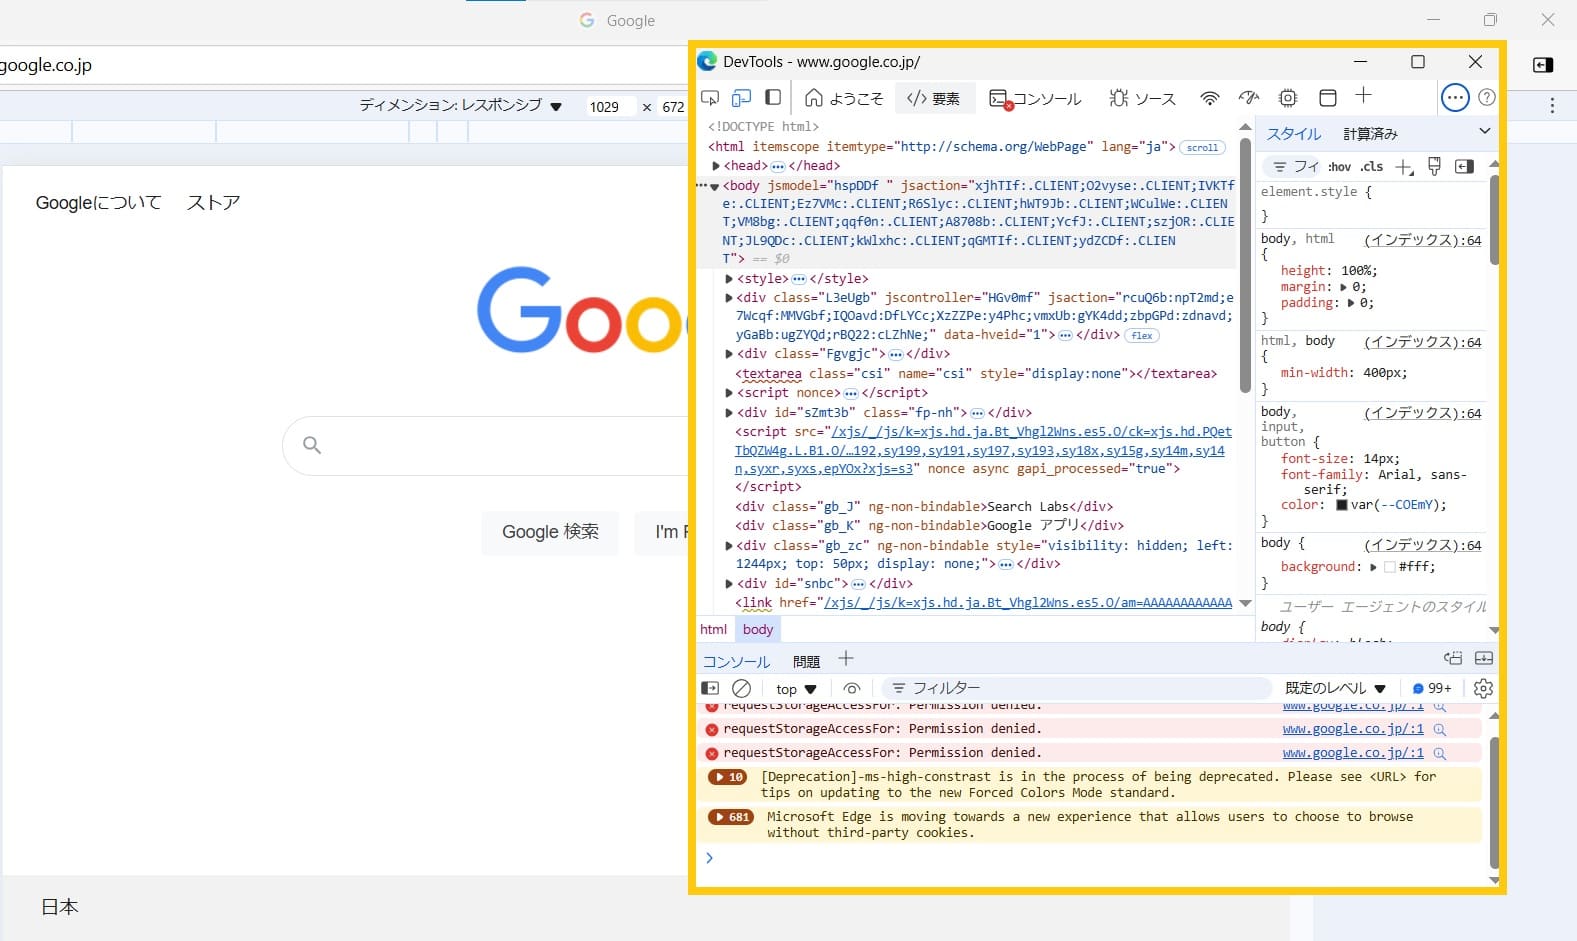Open the 既定のレベル log level dropdown
The width and height of the screenshot is (1577, 941).
coord(1335,688)
